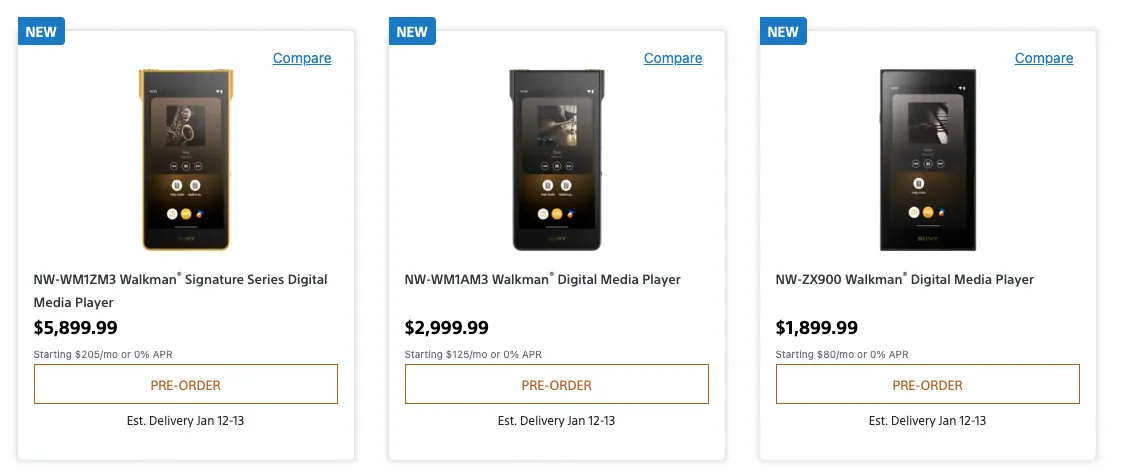The width and height of the screenshot is (1124, 476).
Task: Open the black NW-WM1AM3 Walkman product image
Action: pos(557,160)
